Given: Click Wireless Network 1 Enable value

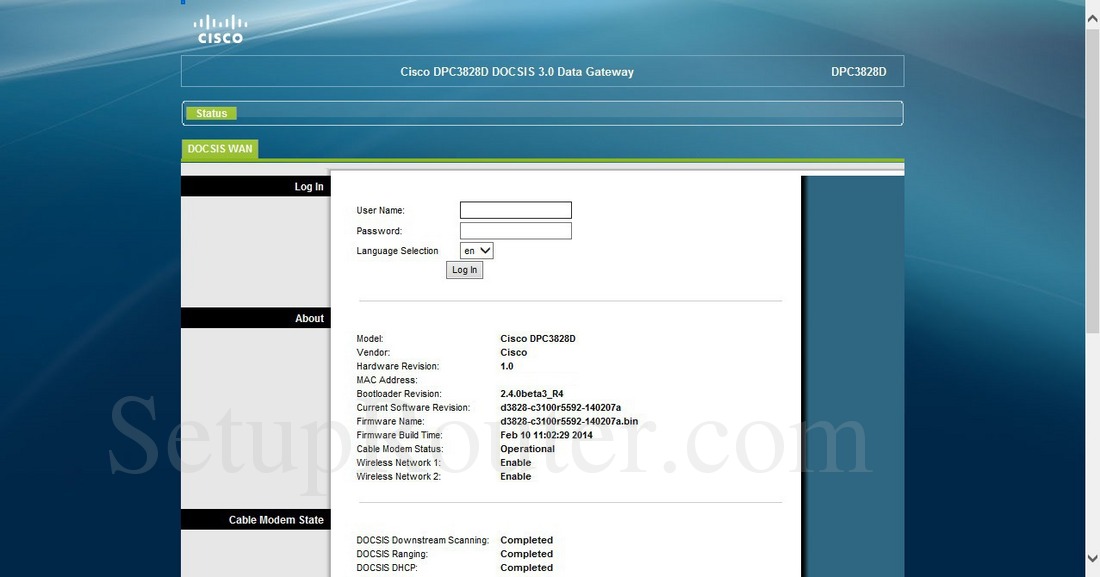Looking at the screenshot, I should pos(516,463).
